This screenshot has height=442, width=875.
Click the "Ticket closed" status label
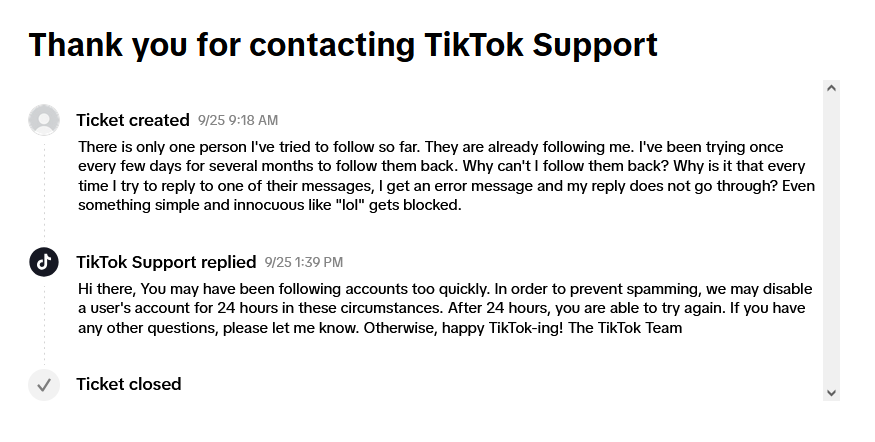tap(129, 384)
